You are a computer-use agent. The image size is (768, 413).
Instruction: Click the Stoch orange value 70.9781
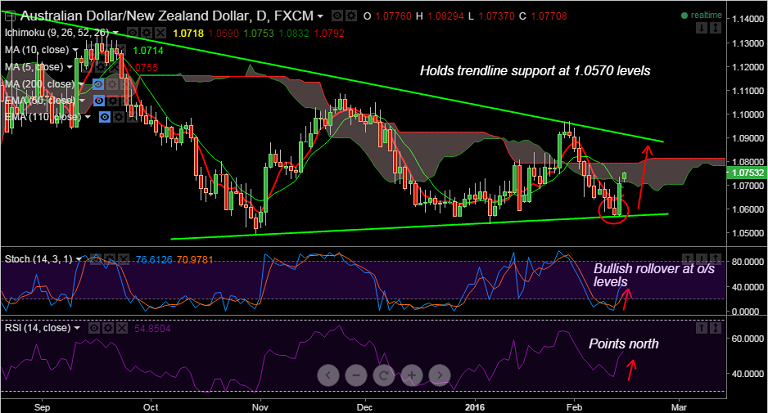(x=195, y=259)
